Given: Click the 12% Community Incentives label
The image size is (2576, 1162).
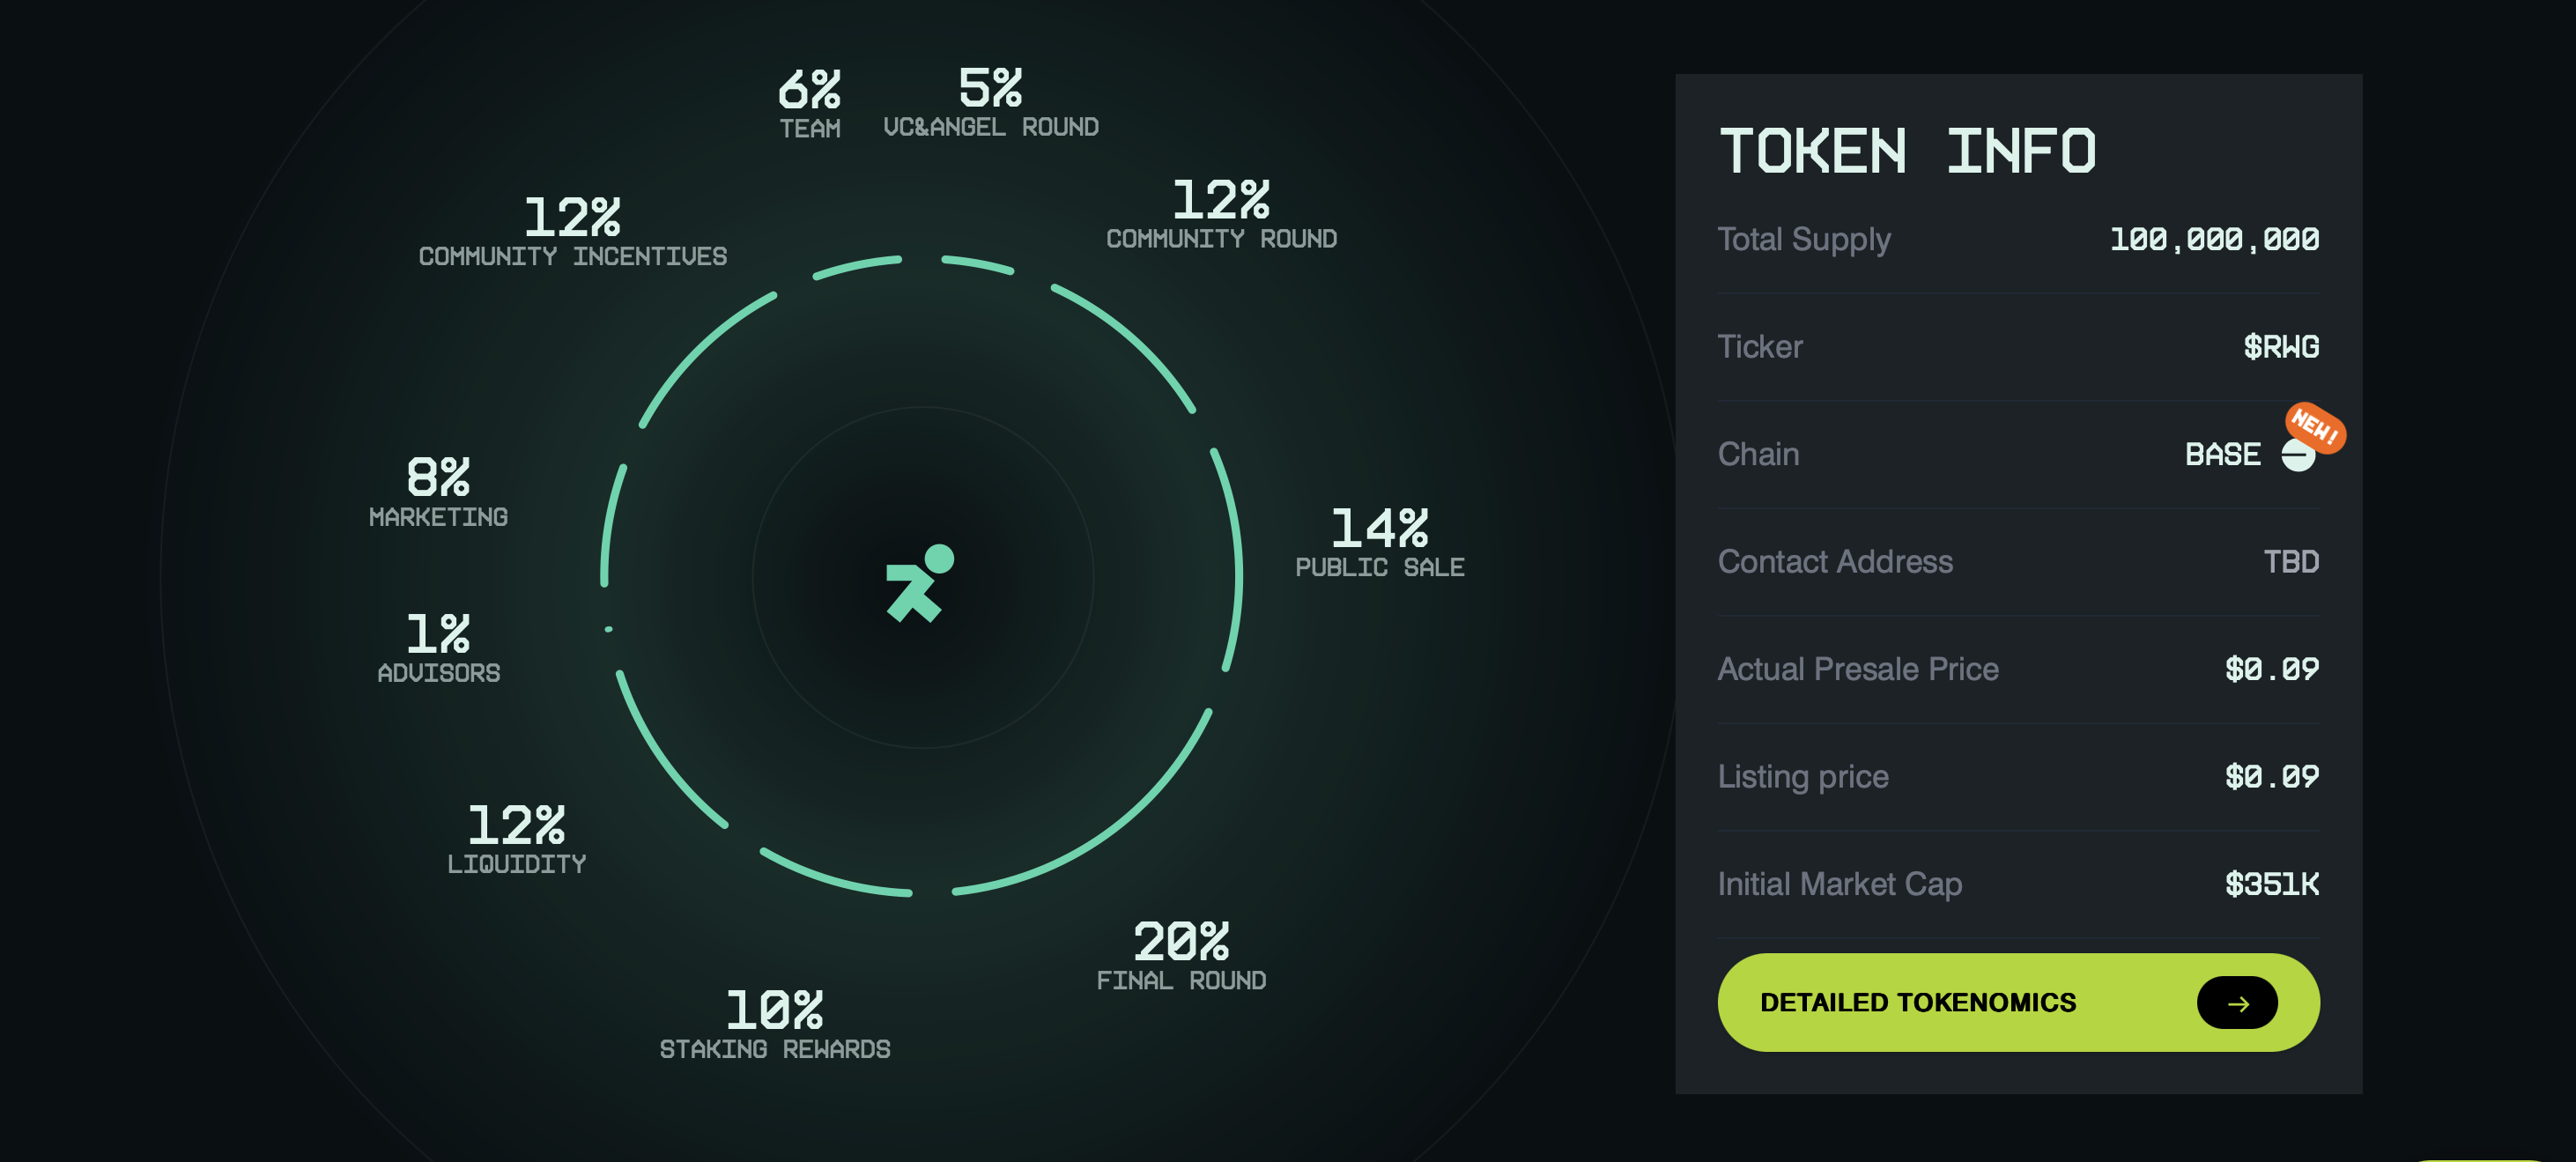Looking at the screenshot, I should pyautogui.click(x=572, y=232).
